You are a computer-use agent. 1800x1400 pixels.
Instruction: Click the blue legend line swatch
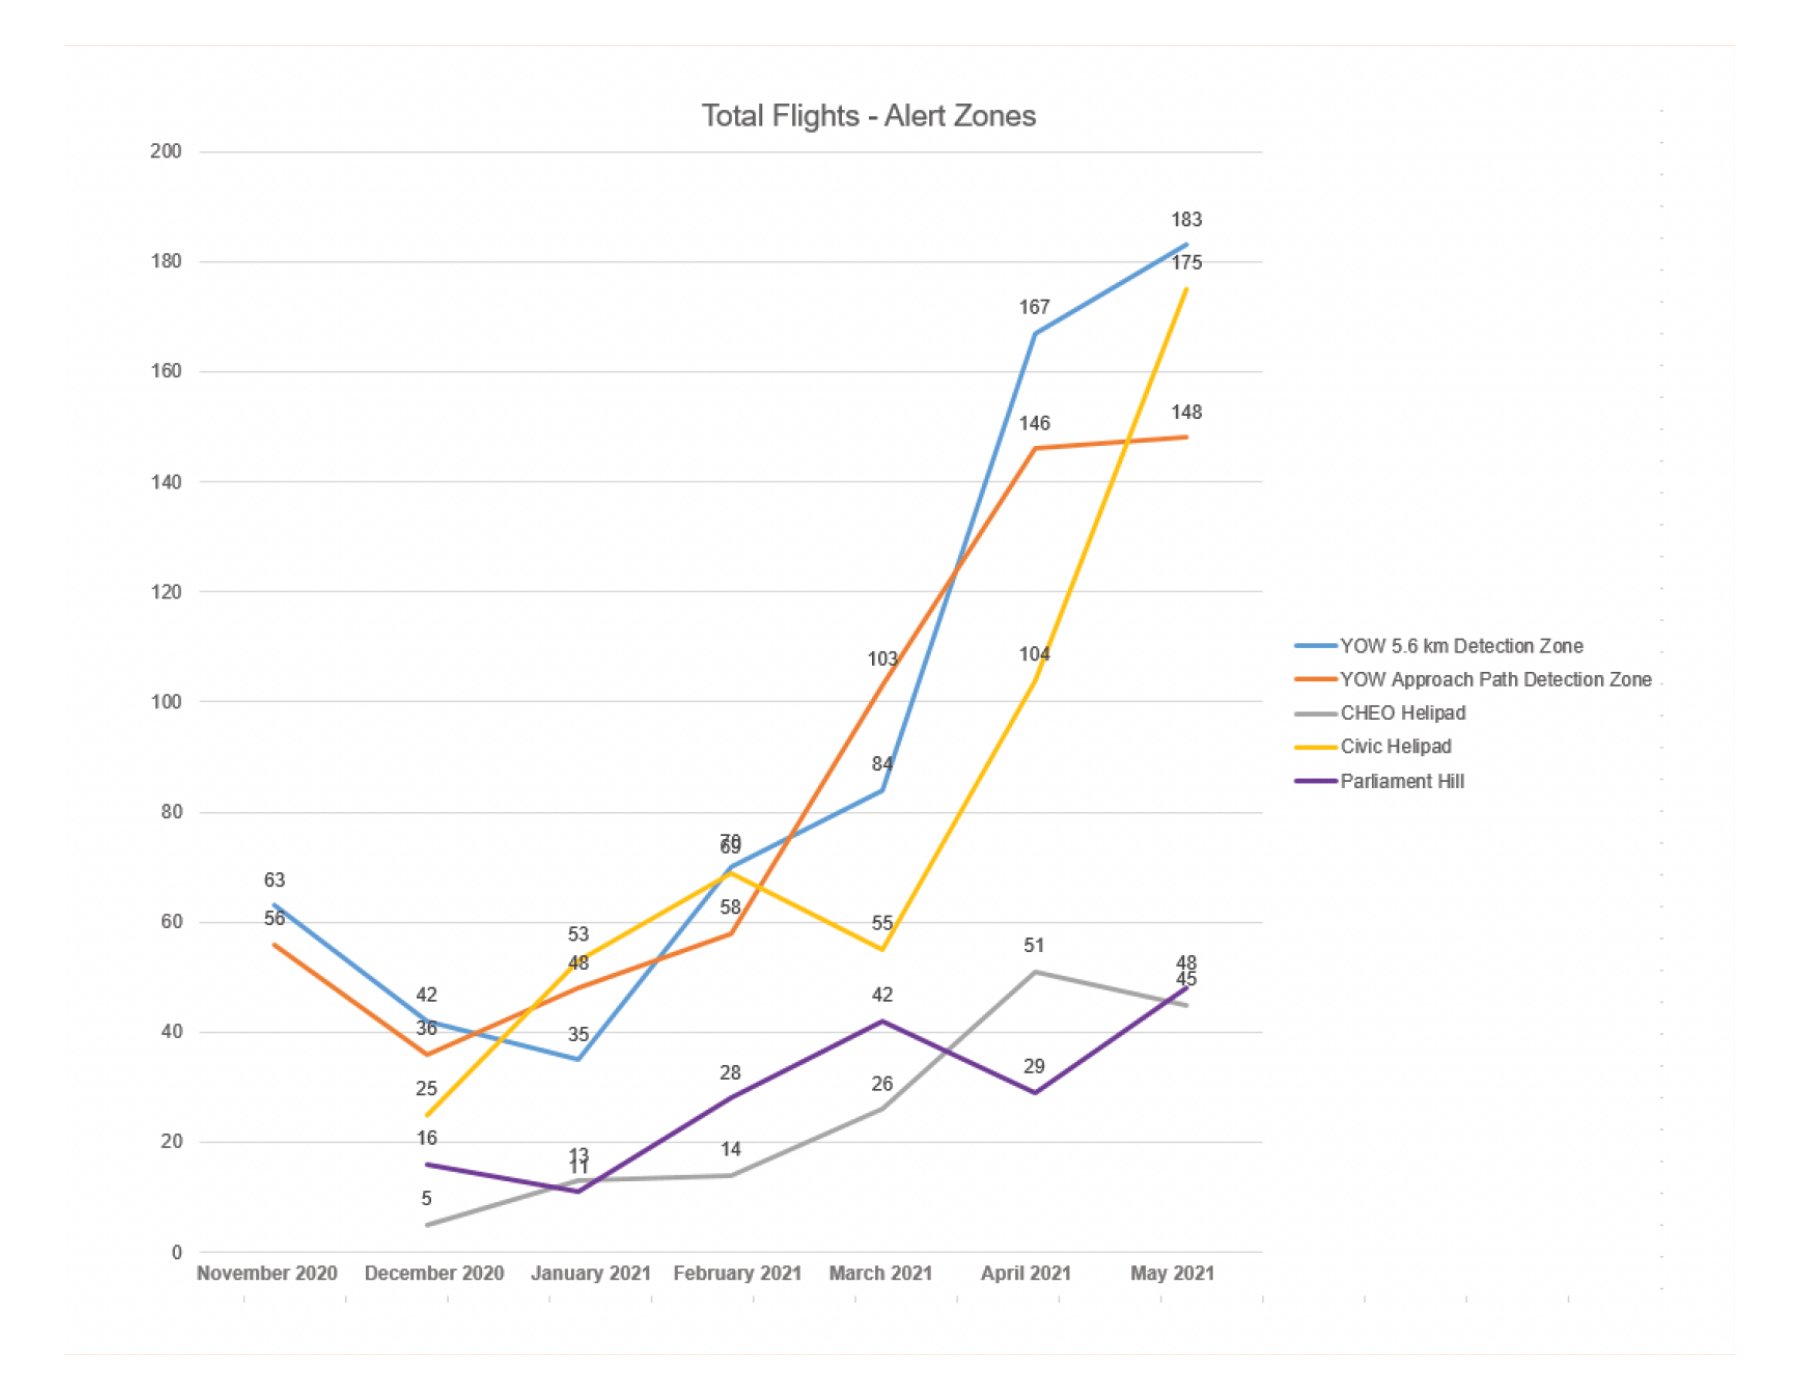tap(1315, 646)
